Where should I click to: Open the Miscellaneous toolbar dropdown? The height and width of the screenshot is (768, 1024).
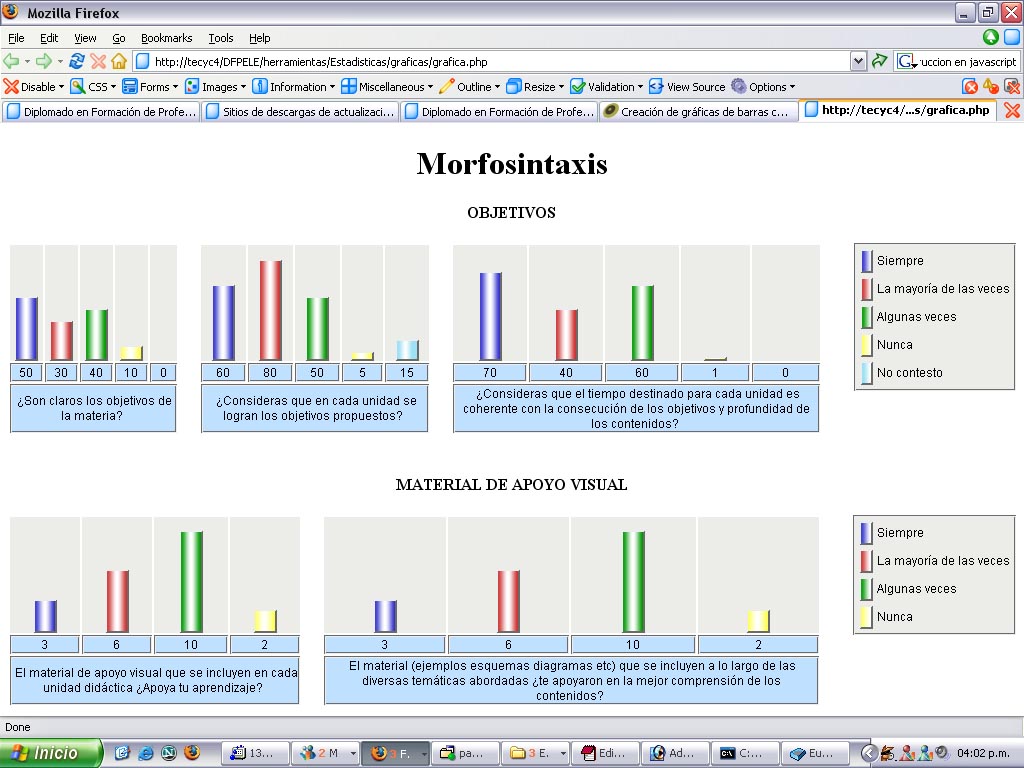click(x=388, y=87)
